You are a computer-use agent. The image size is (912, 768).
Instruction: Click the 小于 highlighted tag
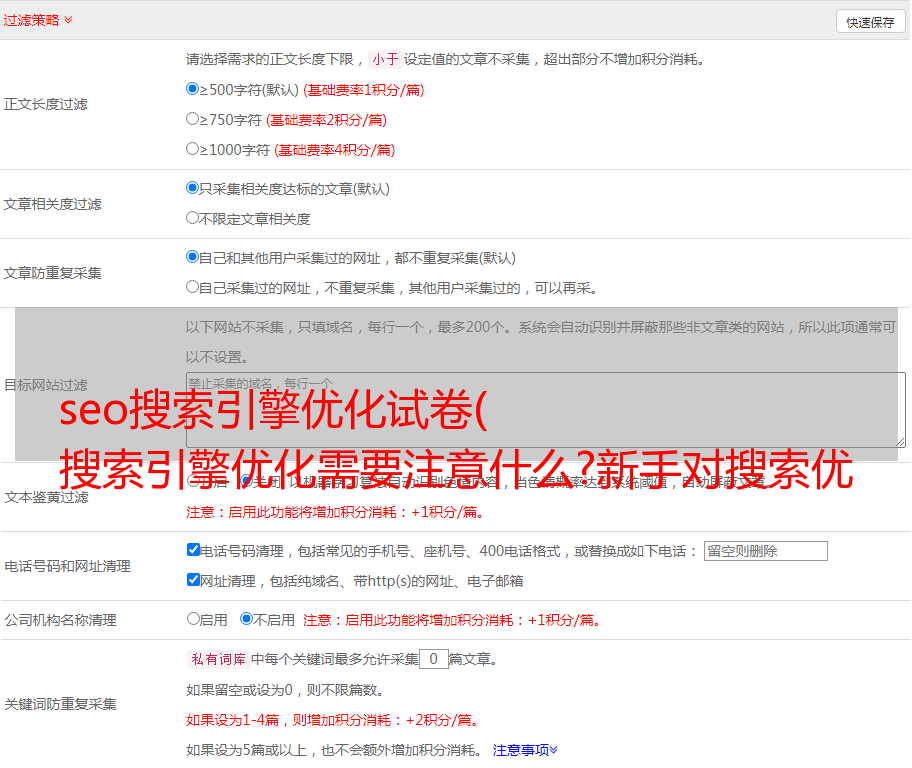pos(385,59)
